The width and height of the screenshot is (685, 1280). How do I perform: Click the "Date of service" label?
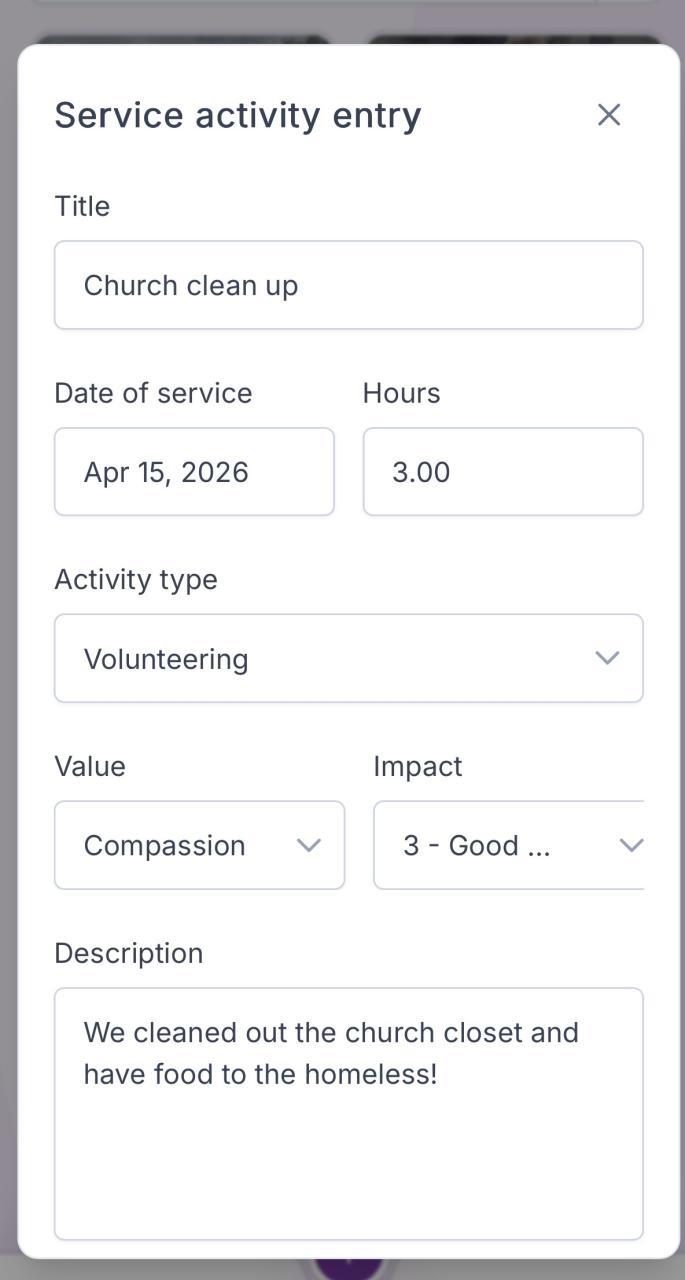click(153, 393)
